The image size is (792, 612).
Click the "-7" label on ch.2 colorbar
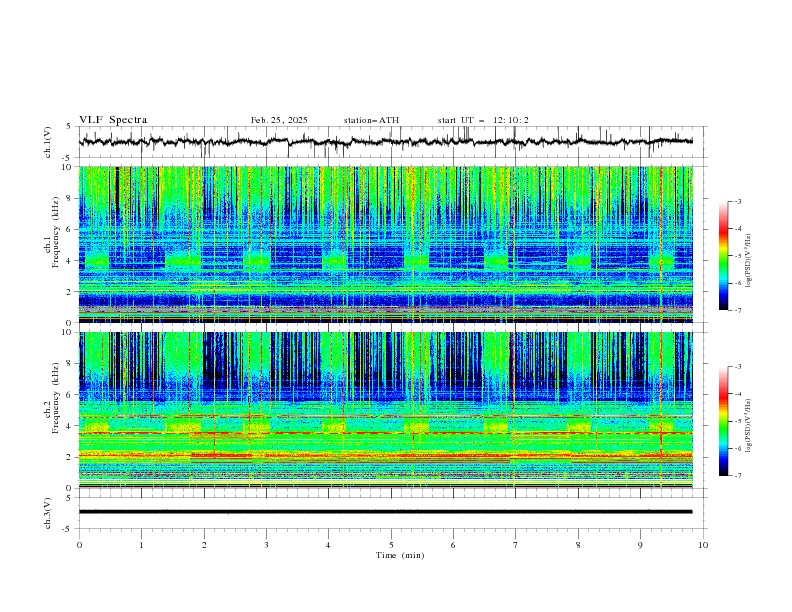737,475
